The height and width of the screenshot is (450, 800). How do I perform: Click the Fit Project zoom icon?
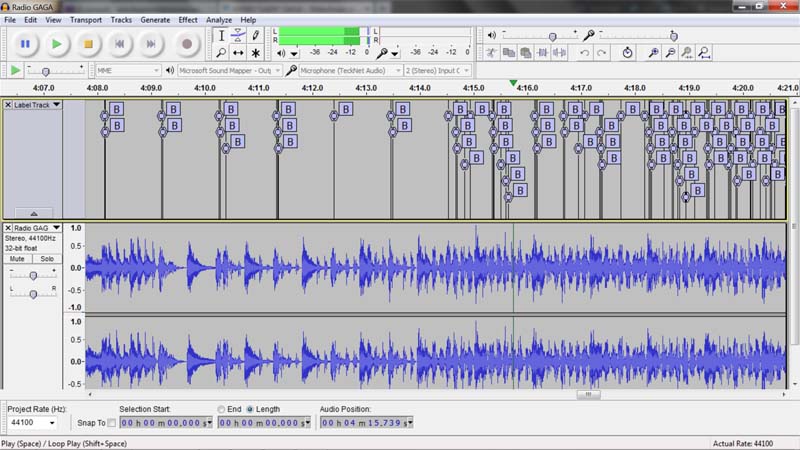(704, 53)
